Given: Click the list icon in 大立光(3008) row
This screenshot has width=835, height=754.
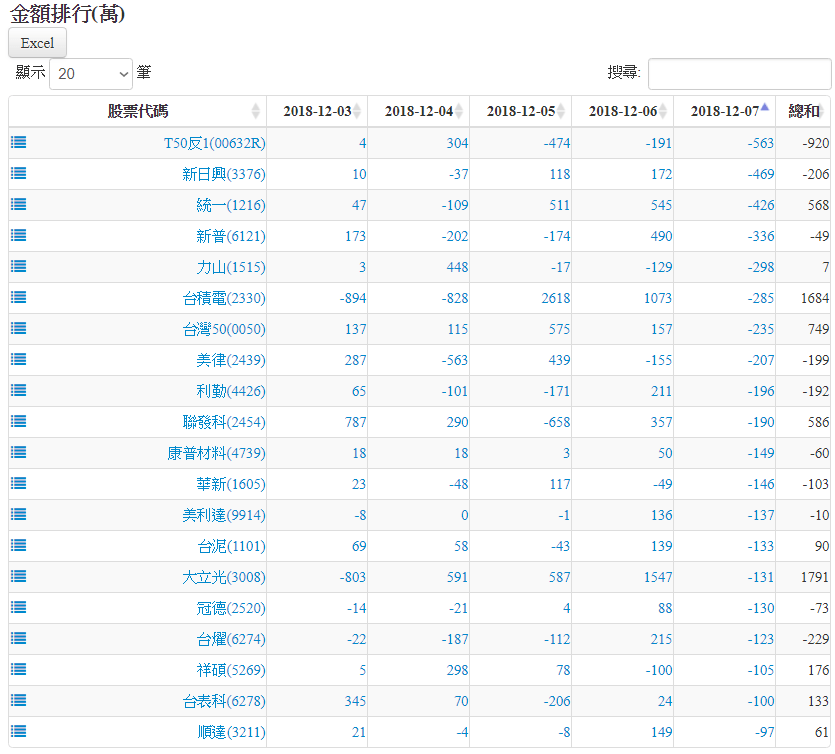Looking at the screenshot, I should (x=18, y=576).
